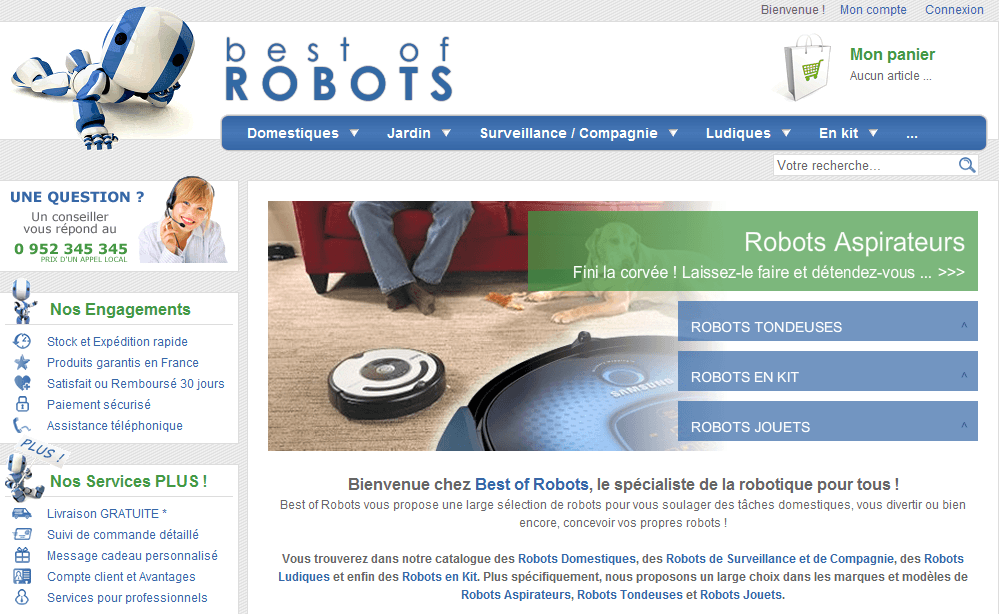Click the truck icon beside Livraison GRATUITE

[22, 513]
